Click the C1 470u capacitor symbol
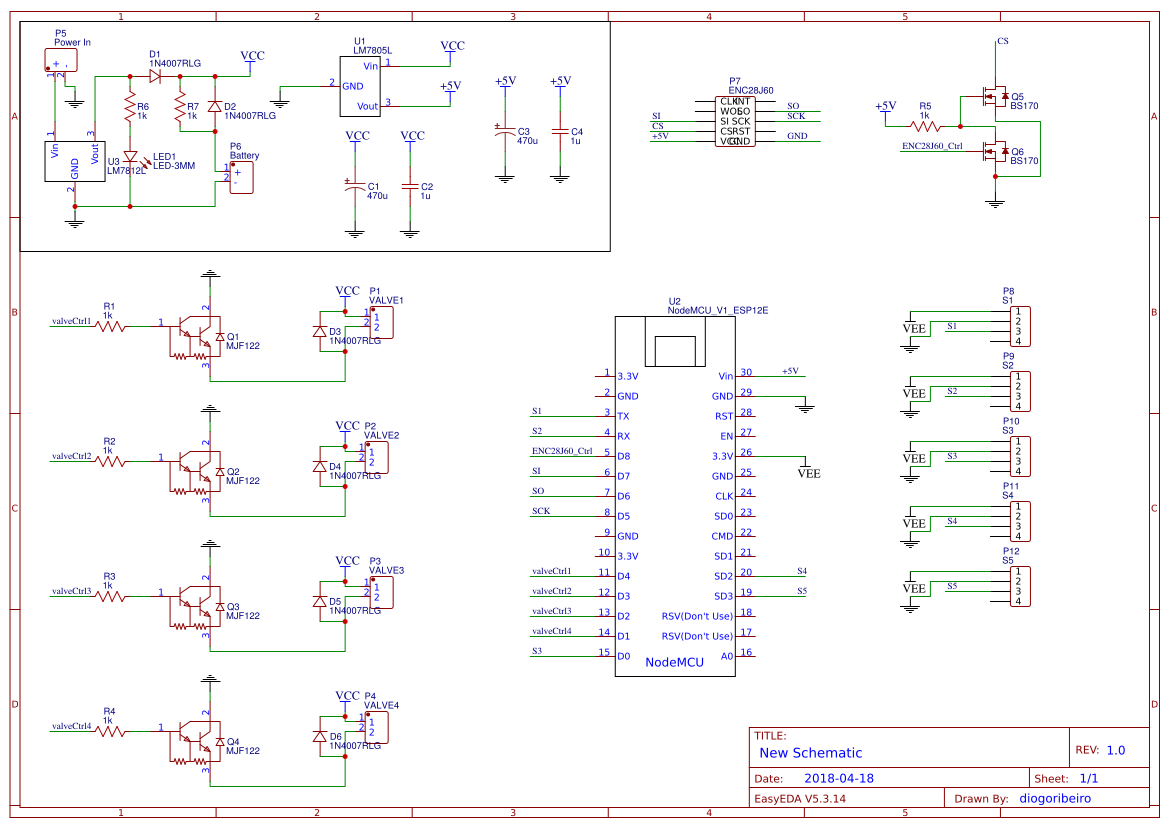Screen dimensions: 1171x828 [355, 187]
